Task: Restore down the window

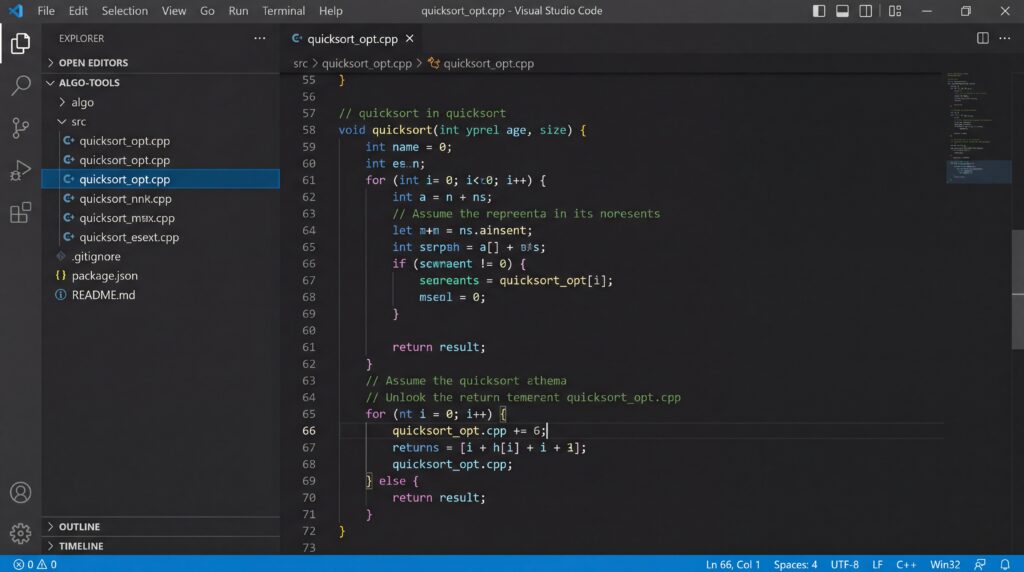Action: 965,10
